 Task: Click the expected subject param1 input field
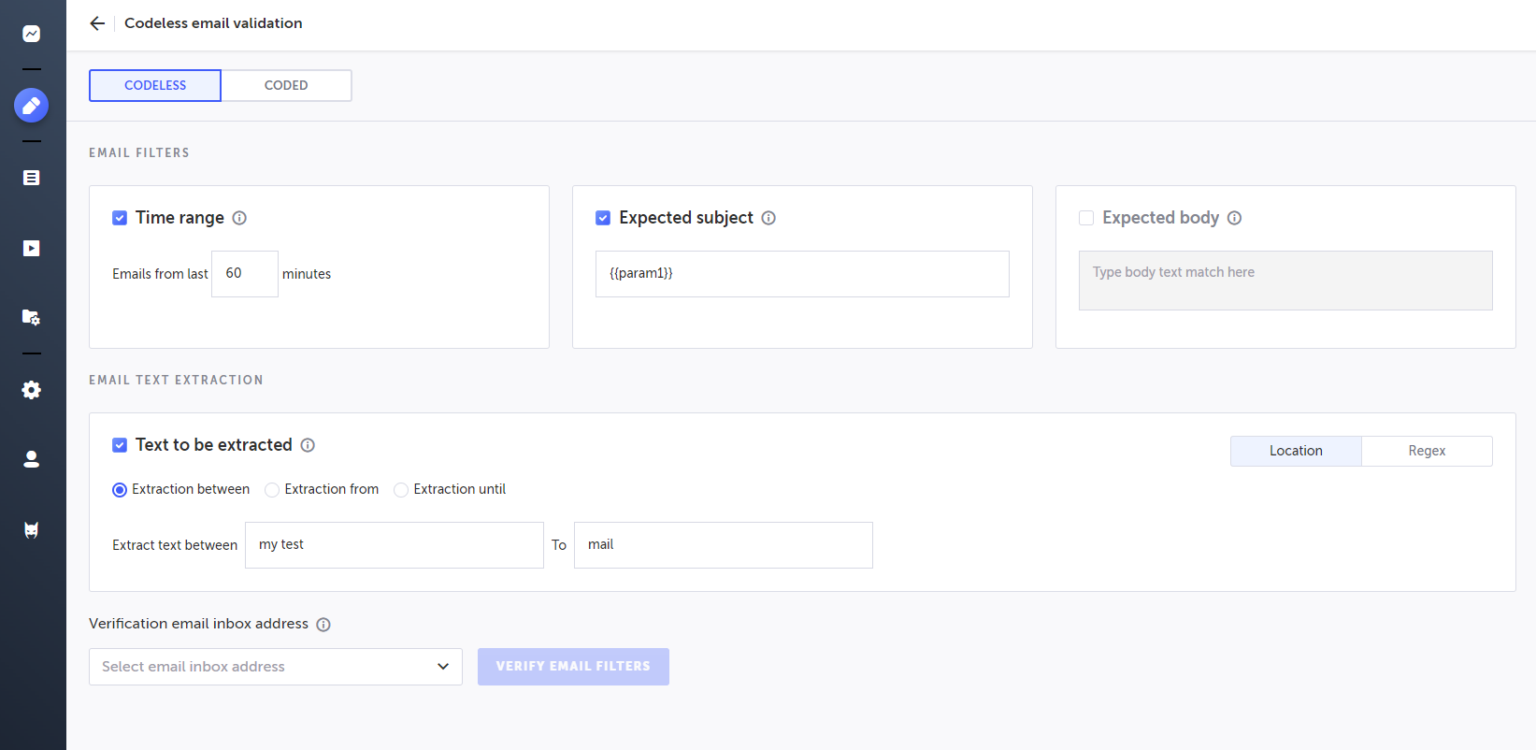tap(802, 273)
